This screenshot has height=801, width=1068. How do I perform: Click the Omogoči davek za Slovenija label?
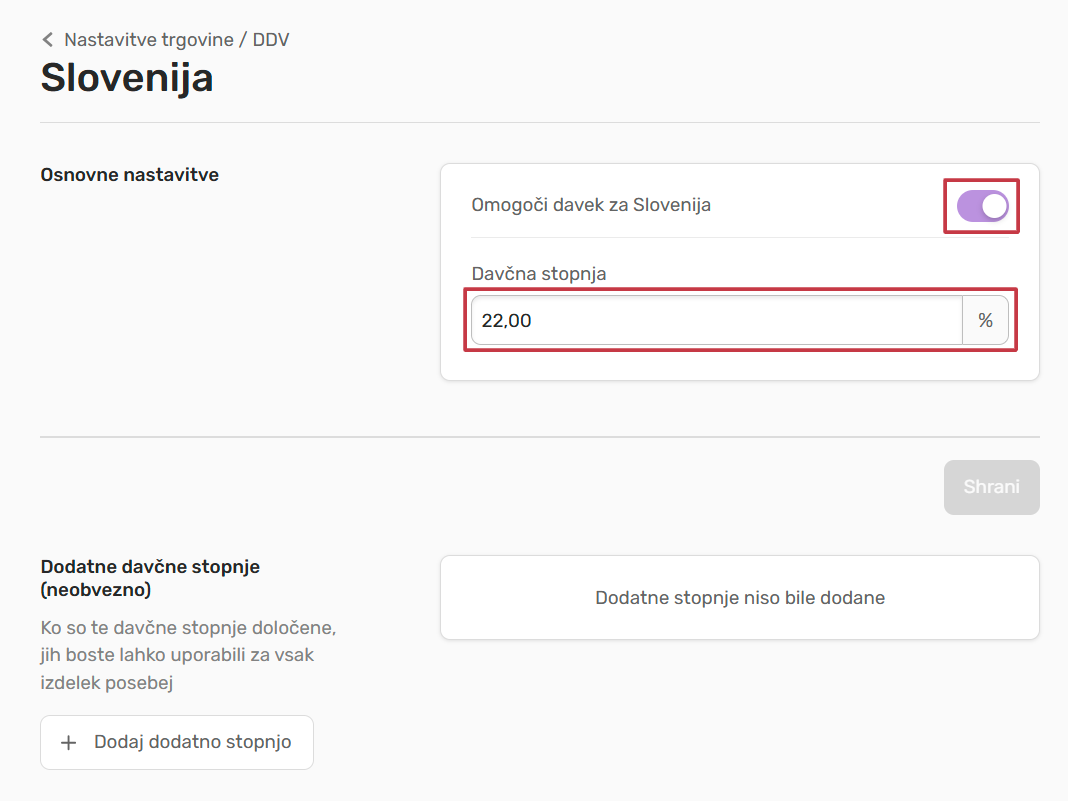point(590,205)
